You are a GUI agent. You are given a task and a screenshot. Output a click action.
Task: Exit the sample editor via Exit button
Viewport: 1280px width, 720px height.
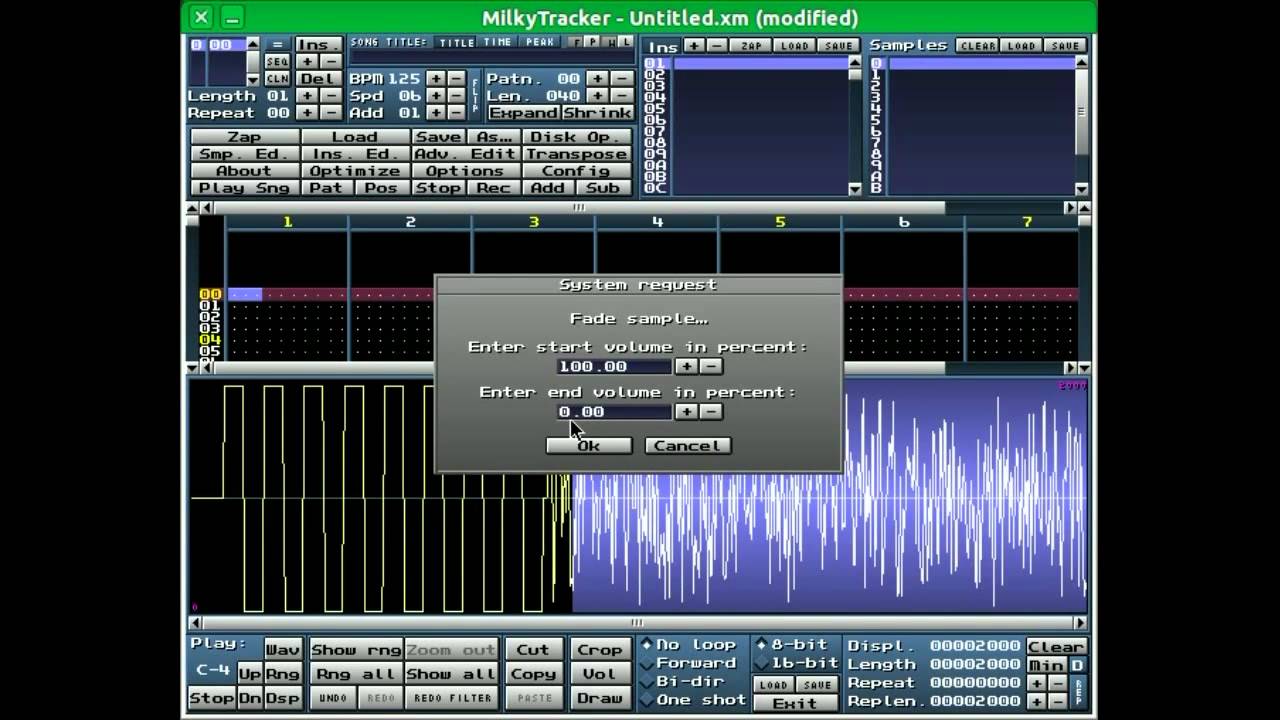coord(795,703)
